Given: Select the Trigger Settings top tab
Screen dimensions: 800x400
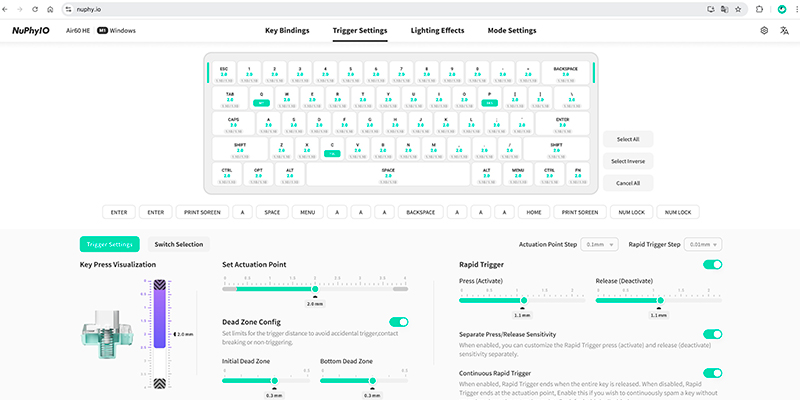Looking at the screenshot, I should 360,31.
